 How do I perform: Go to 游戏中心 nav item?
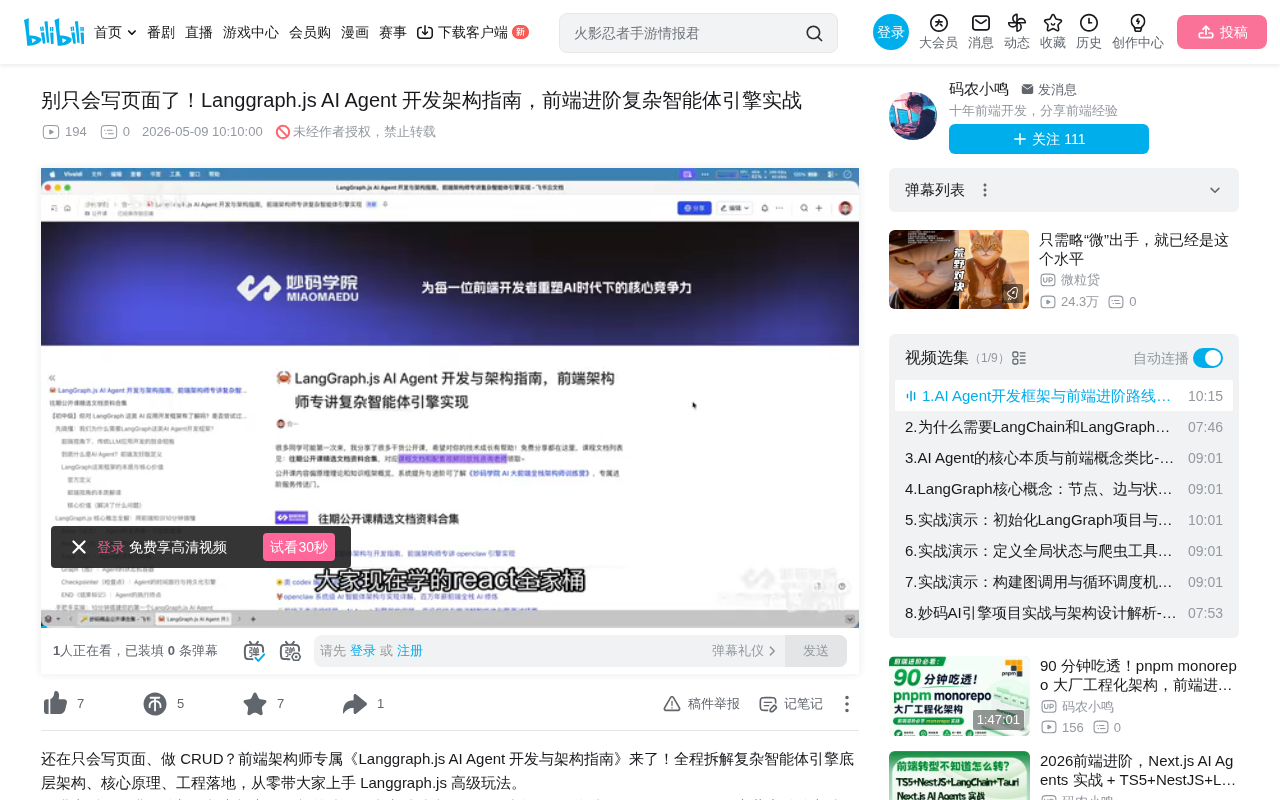point(251,32)
